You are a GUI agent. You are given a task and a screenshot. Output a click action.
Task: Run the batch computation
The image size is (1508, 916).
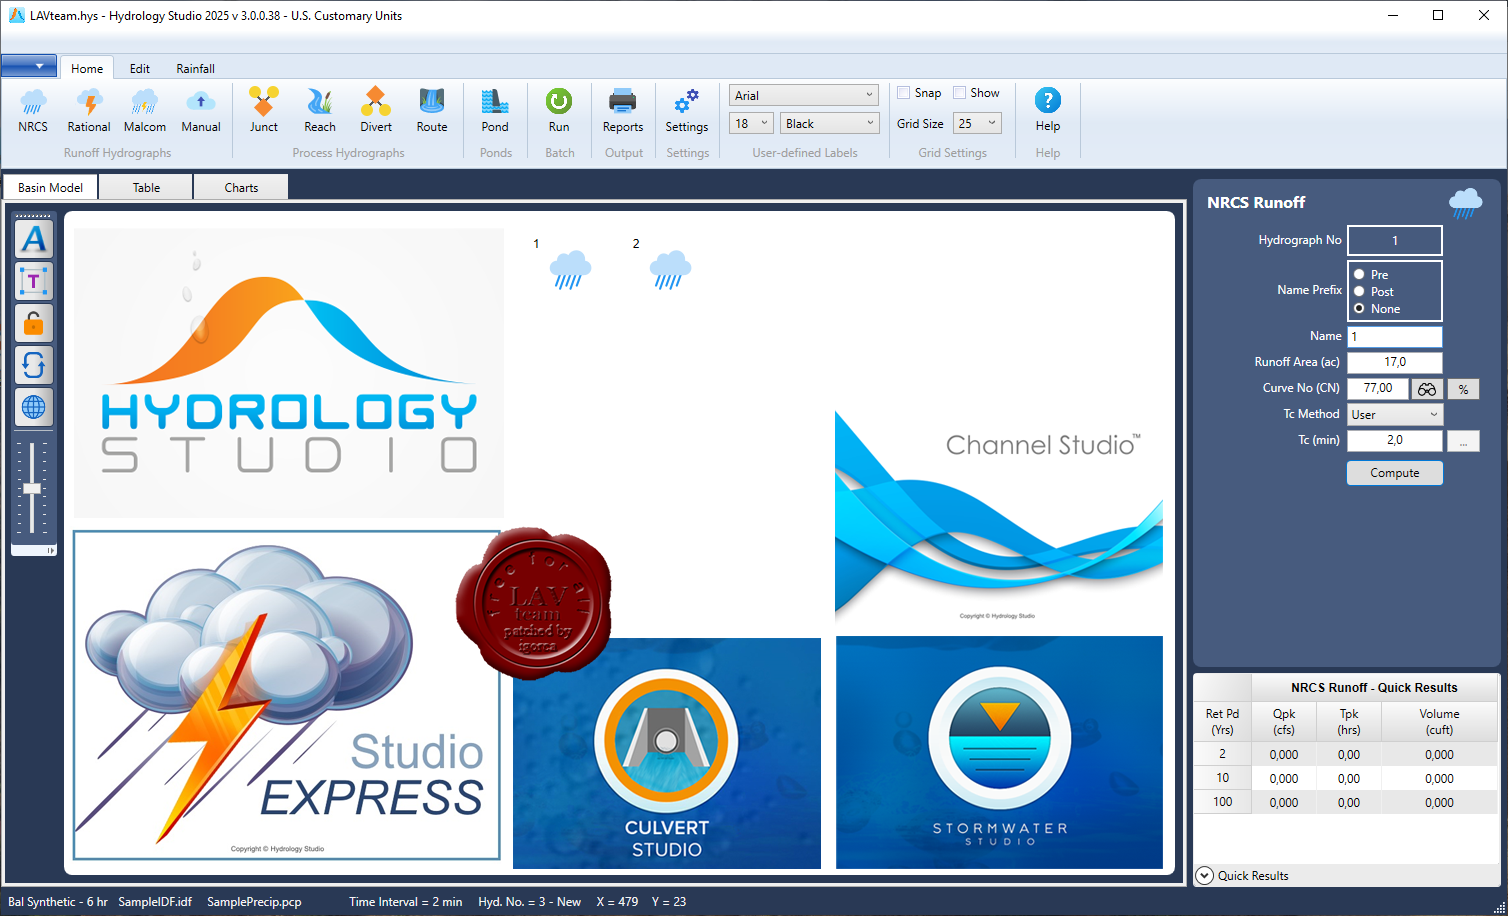coord(559,110)
